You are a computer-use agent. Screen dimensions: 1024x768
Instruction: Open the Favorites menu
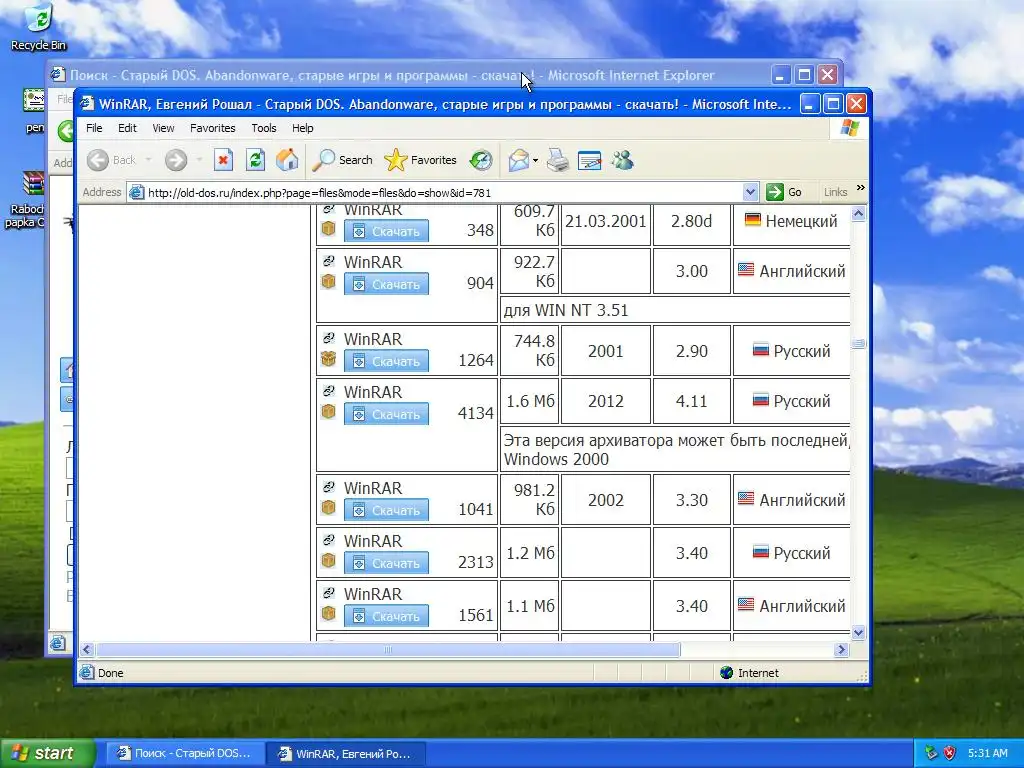click(213, 128)
